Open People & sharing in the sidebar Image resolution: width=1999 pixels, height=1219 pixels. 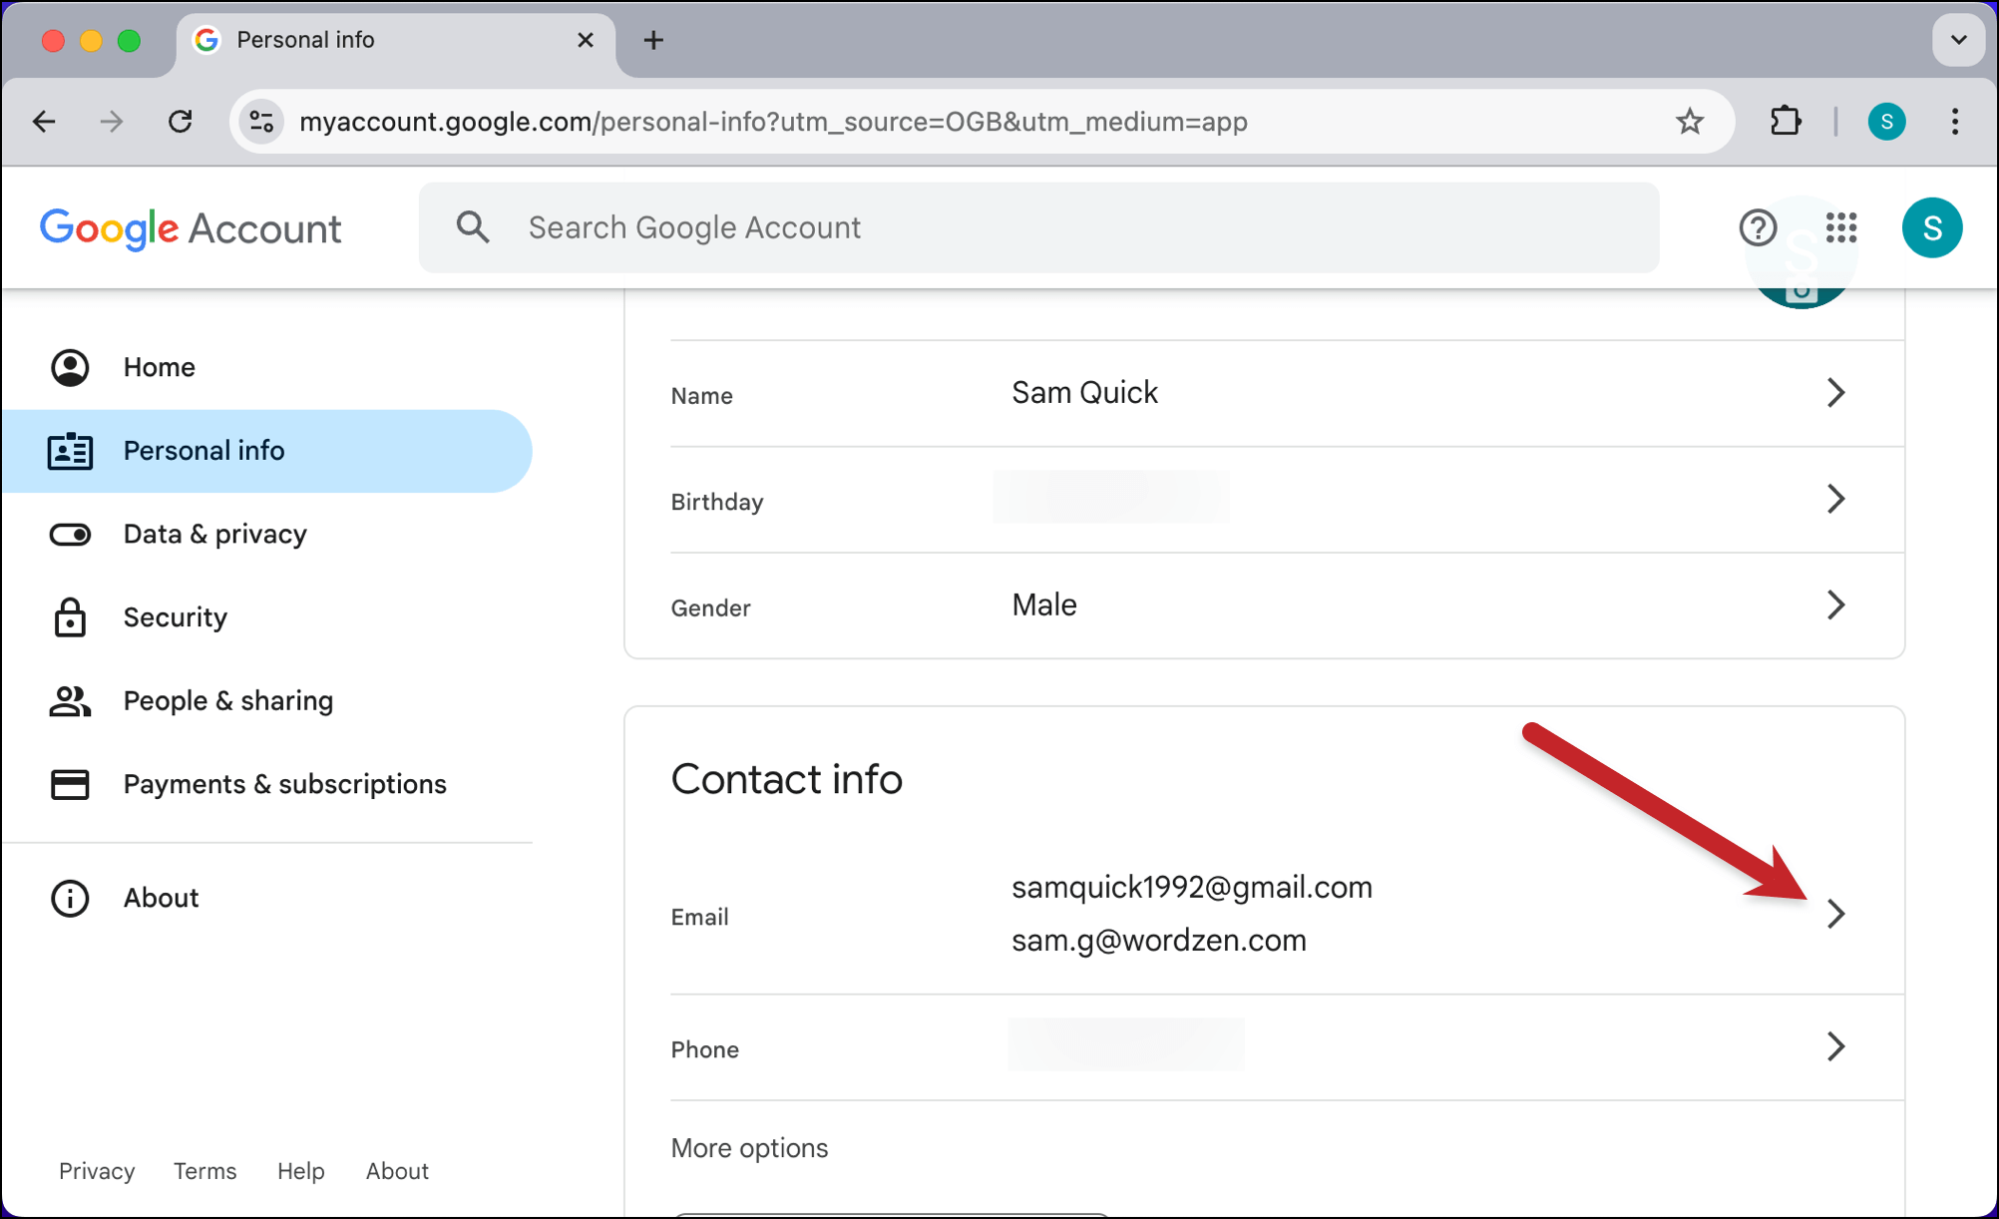267,701
